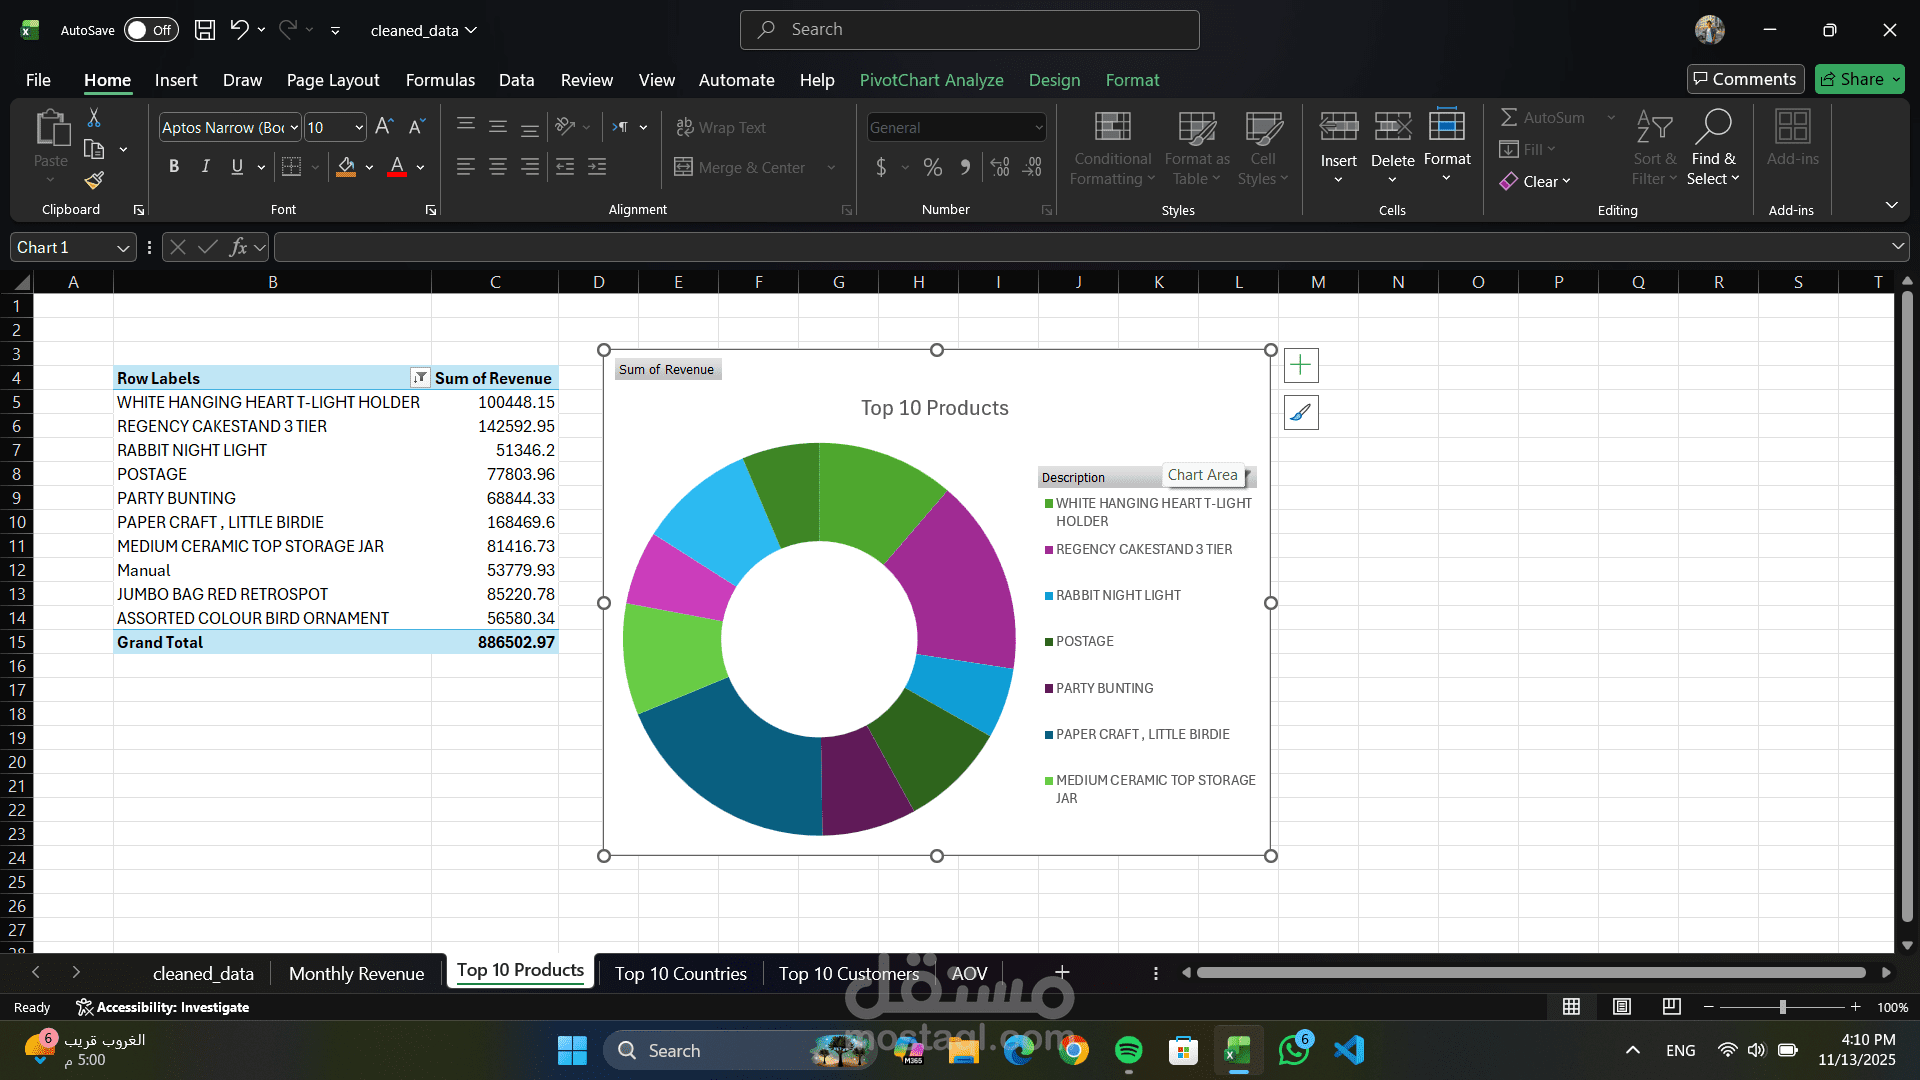Open the PivotChart Analyze ribbon tab
Viewport: 1920px width, 1080px height.
pyautogui.click(x=931, y=80)
